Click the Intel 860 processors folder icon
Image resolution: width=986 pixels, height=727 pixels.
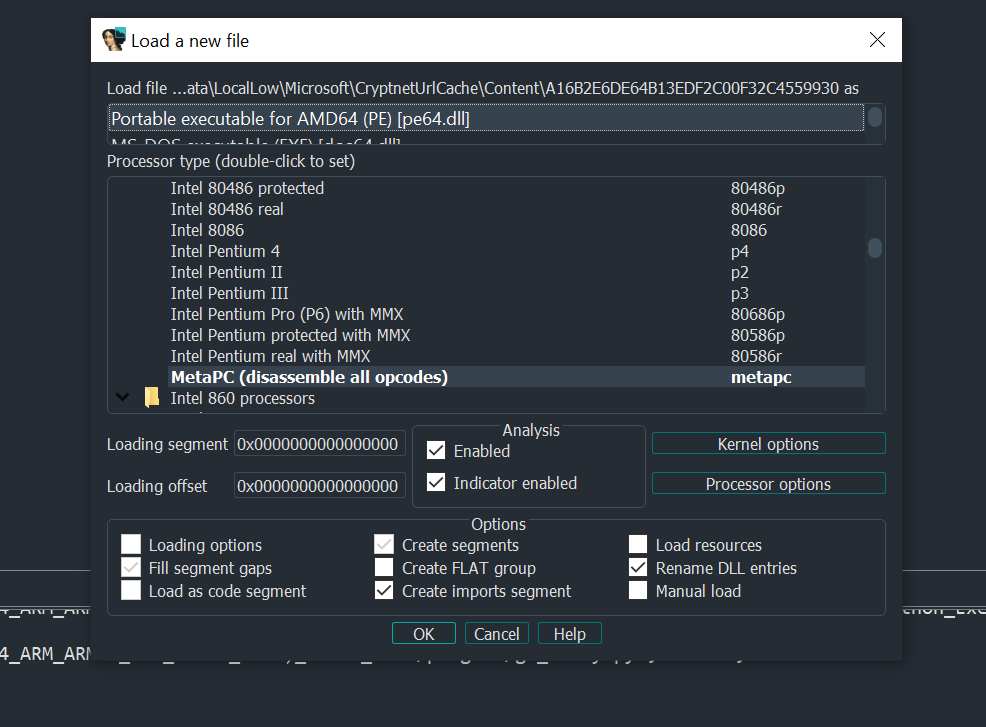(152, 398)
